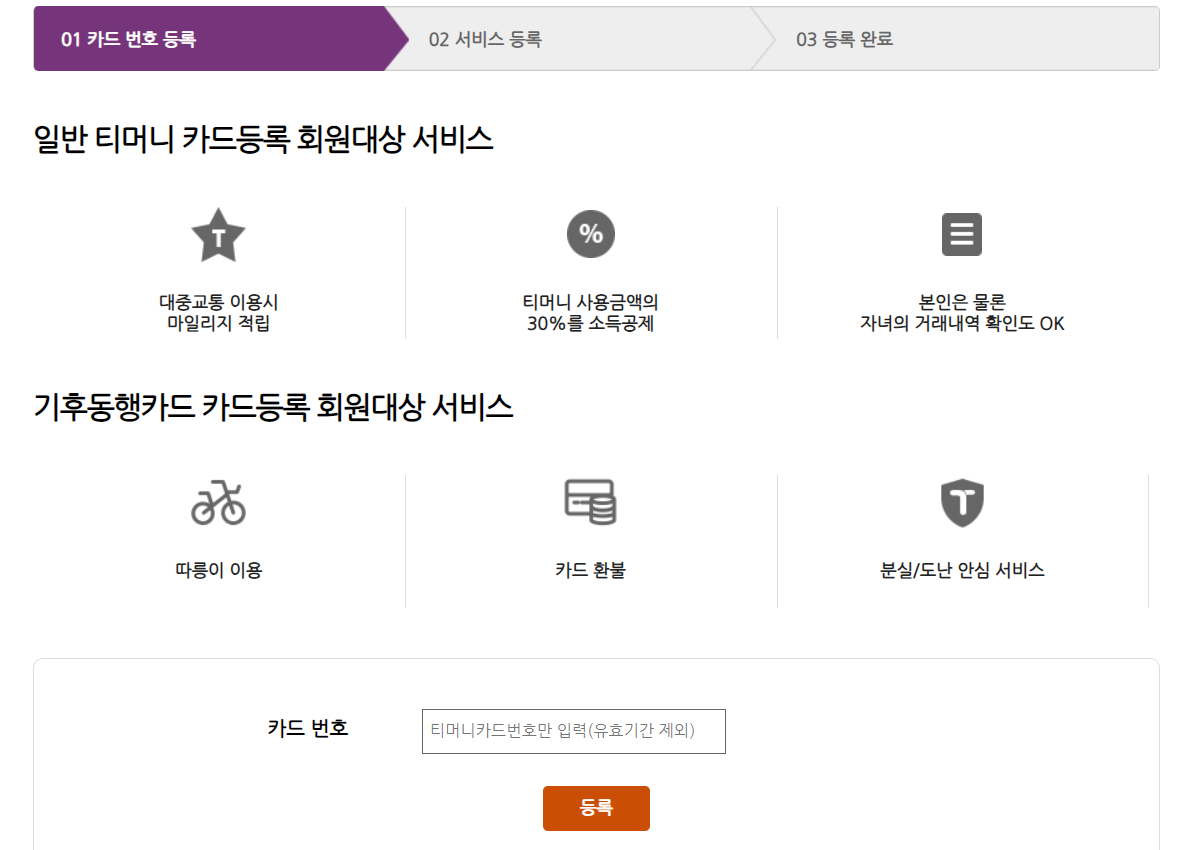Click heading 기후동행카드 카드등록 회원대상 서비스
1191x850 pixels.
[x=273, y=406]
